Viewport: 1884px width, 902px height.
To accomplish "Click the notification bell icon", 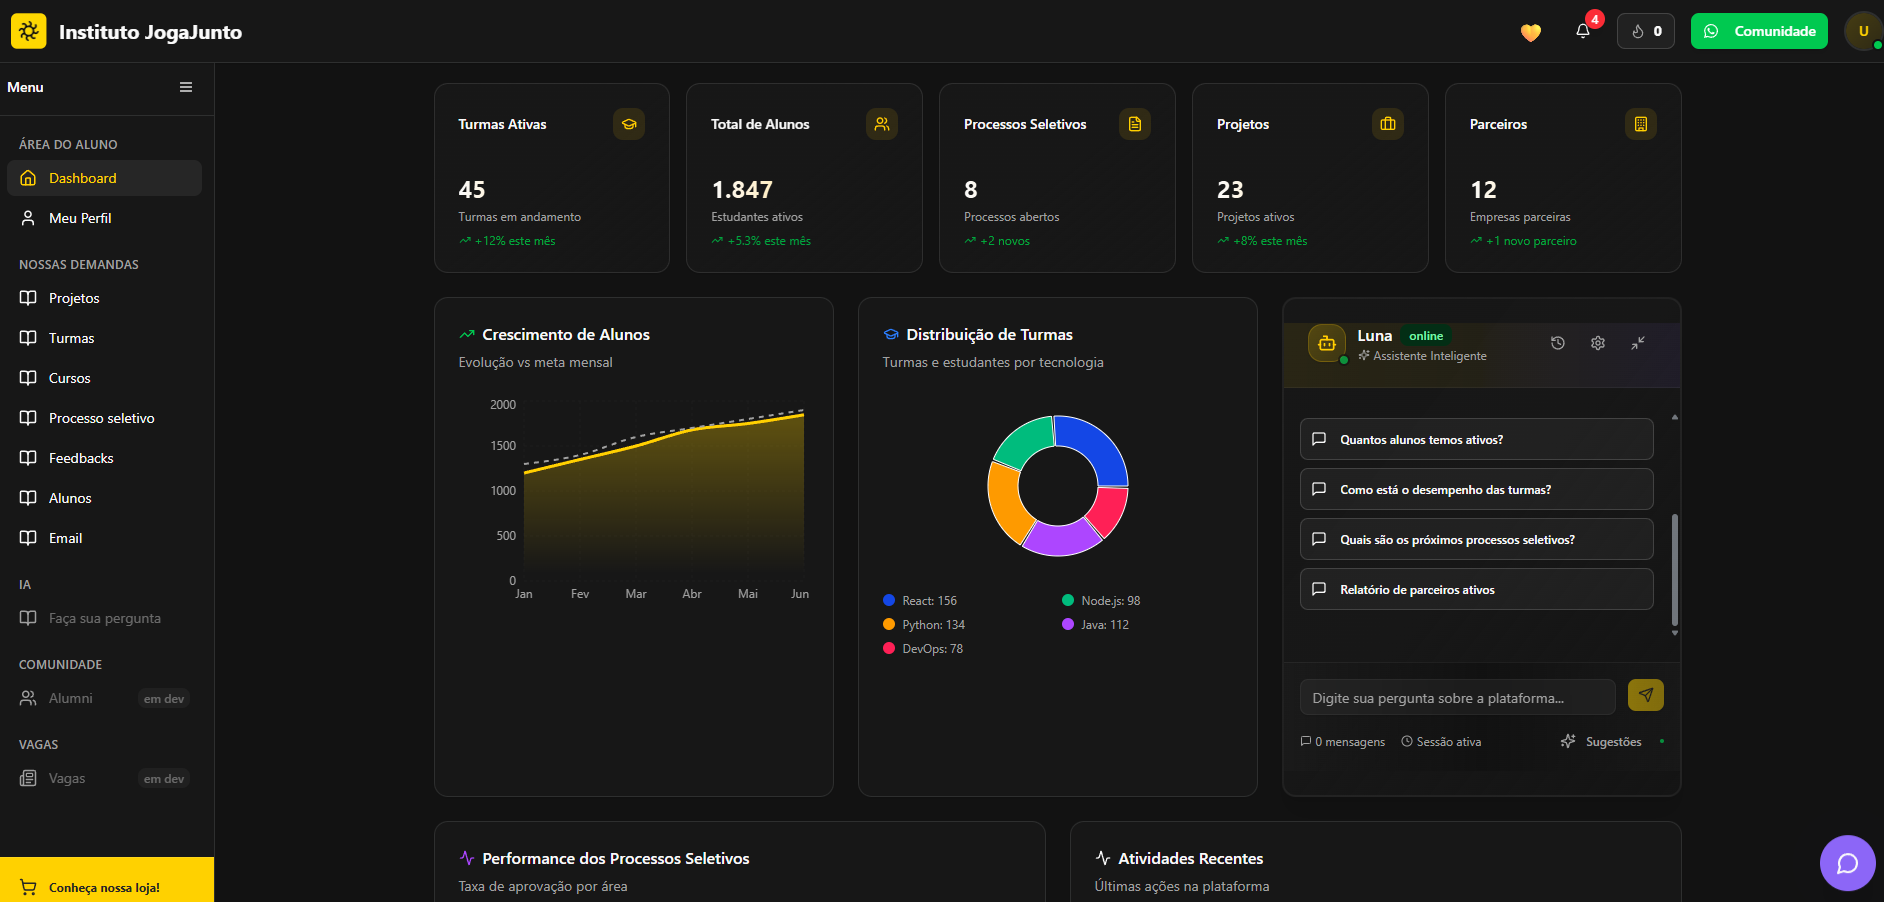I will pos(1583,31).
